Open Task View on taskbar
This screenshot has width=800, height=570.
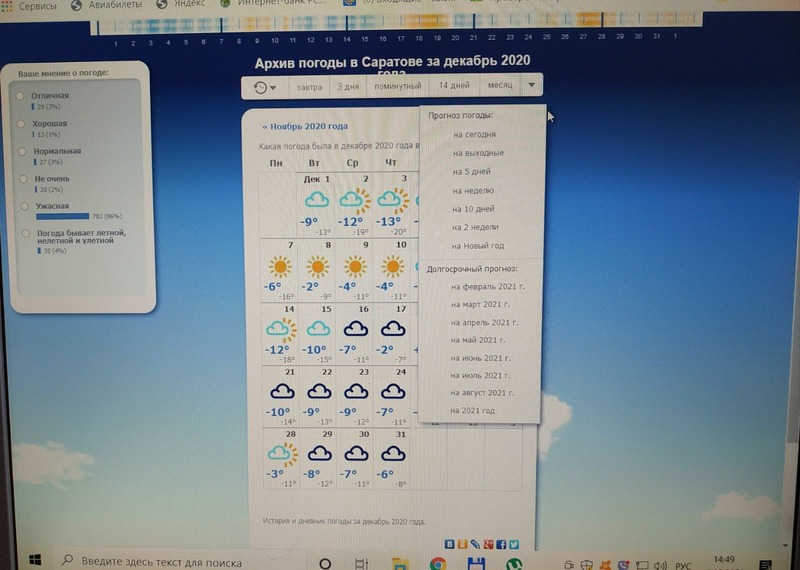tap(361, 563)
